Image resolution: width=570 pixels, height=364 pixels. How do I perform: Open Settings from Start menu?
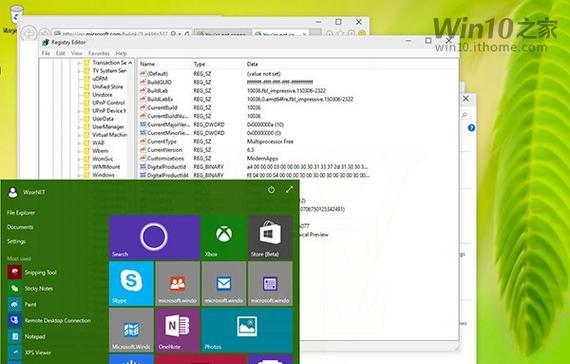point(16,241)
